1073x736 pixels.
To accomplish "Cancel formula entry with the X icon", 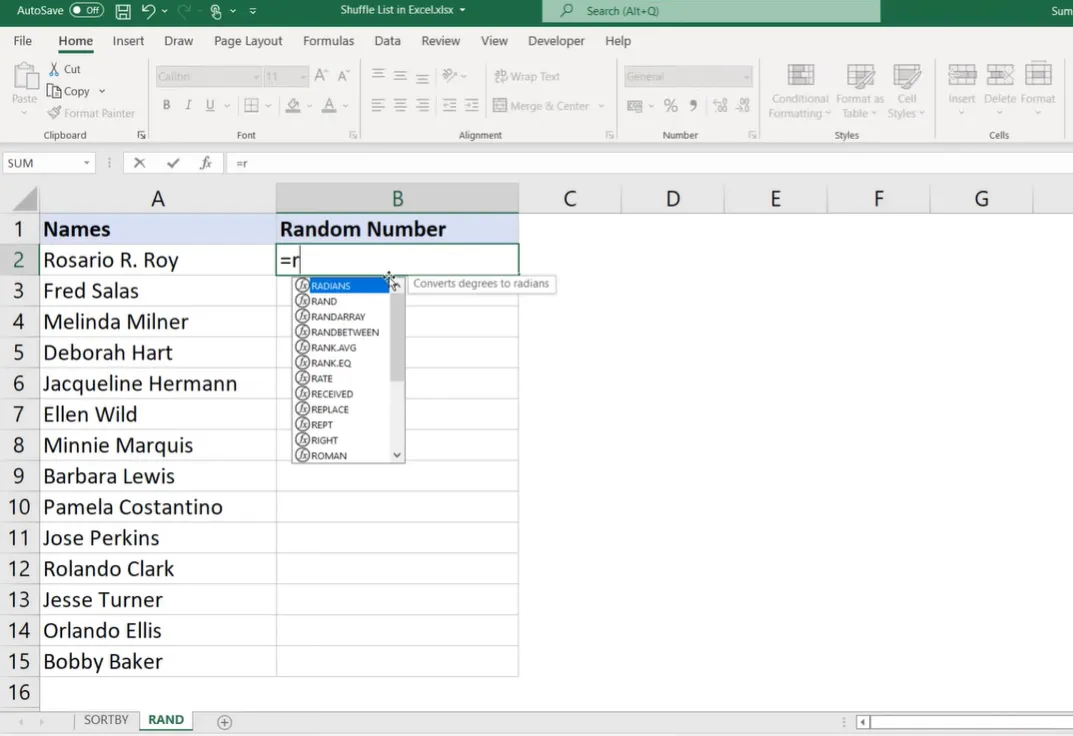I will tap(139, 163).
